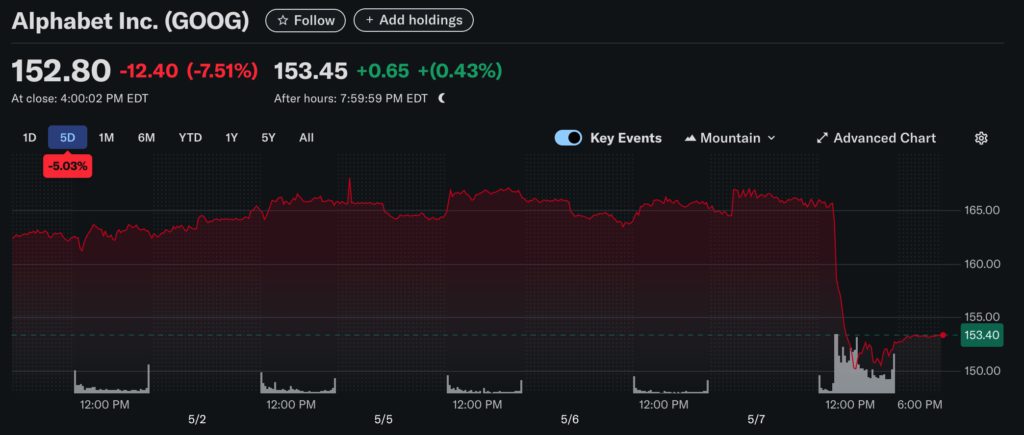
Task: Click the 6:00 PM time label
Action: [x=920, y=405]
